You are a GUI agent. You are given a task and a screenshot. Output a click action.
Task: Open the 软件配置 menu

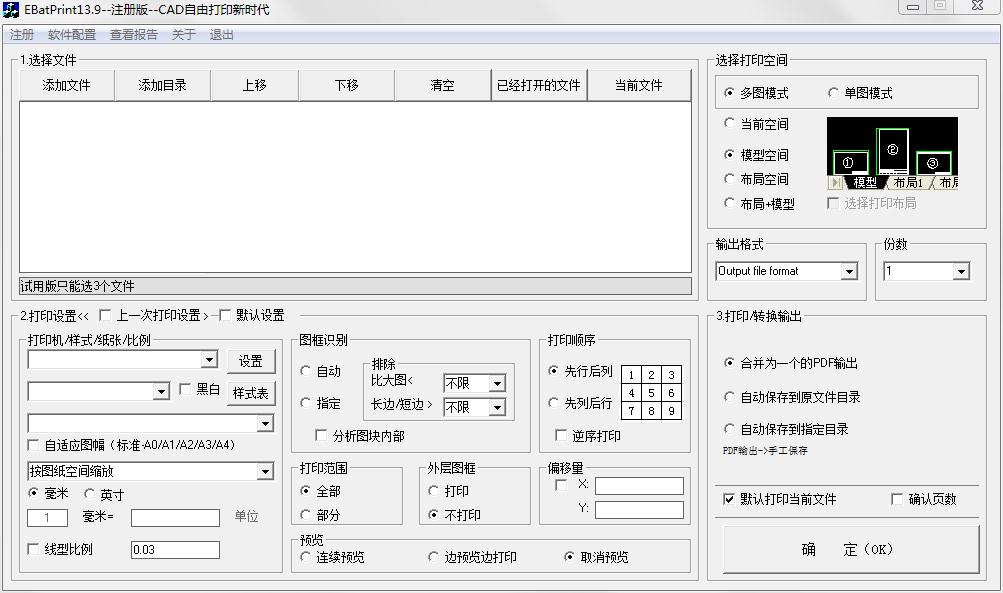[74, 34]
